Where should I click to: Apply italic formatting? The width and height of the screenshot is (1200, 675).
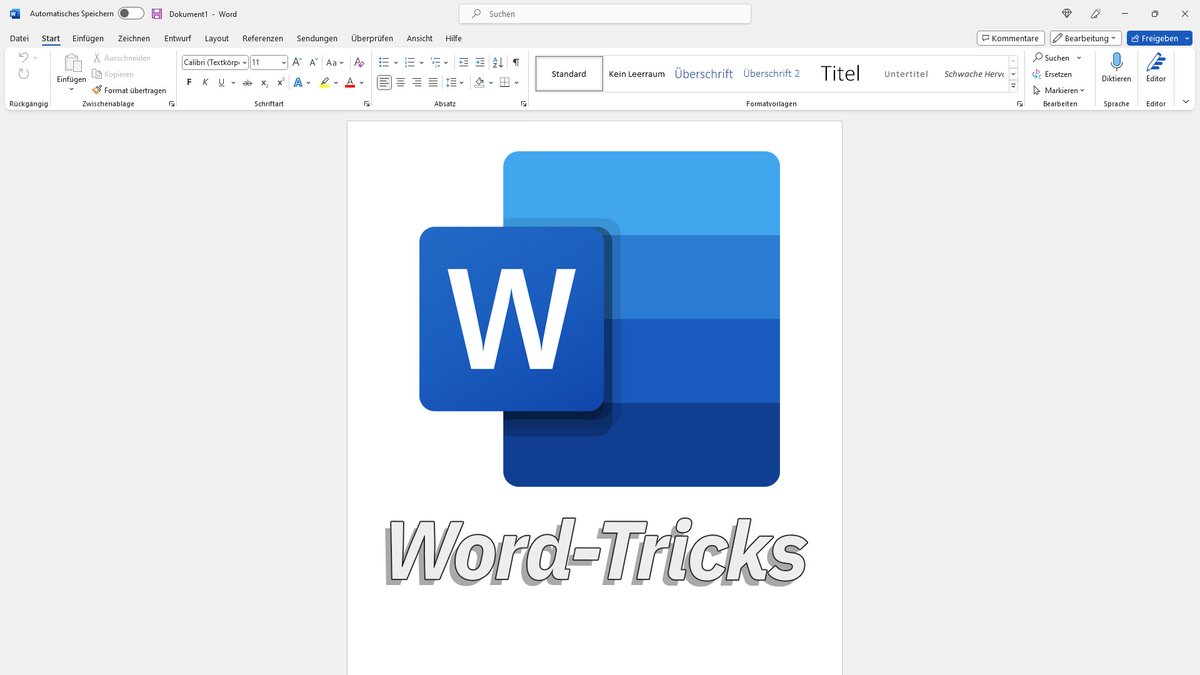point(205,82)
